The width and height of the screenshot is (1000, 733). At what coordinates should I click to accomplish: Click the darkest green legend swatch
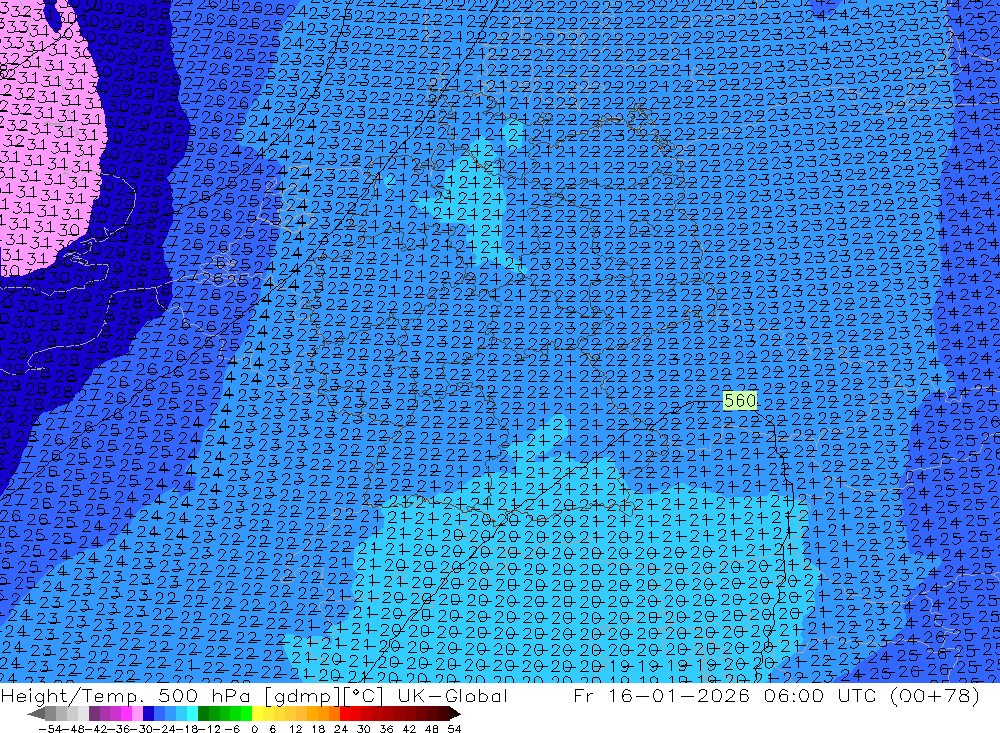[203, 713]
